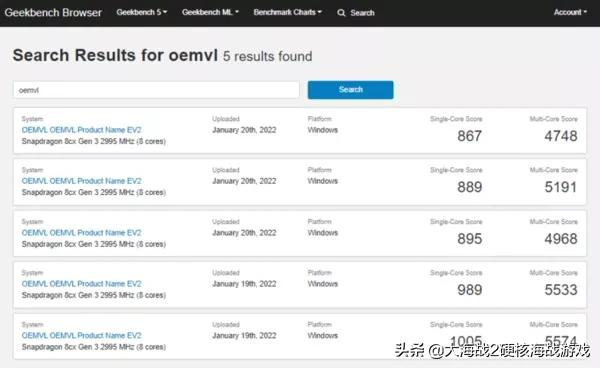Select the single-core score 867
Viewport: 600px width, 368px height.
tap(470, 136)
